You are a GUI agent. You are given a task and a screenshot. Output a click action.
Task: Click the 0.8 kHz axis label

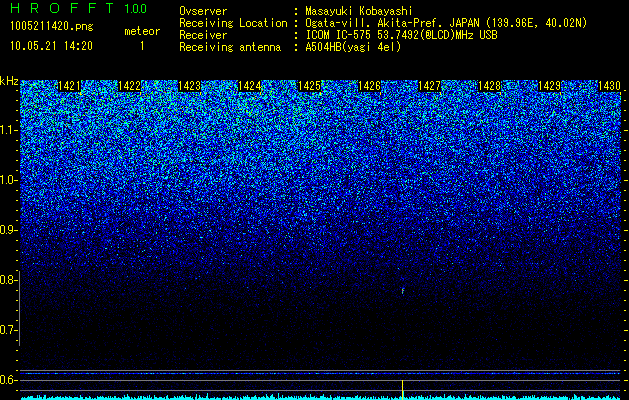click(x=7, y=280)
